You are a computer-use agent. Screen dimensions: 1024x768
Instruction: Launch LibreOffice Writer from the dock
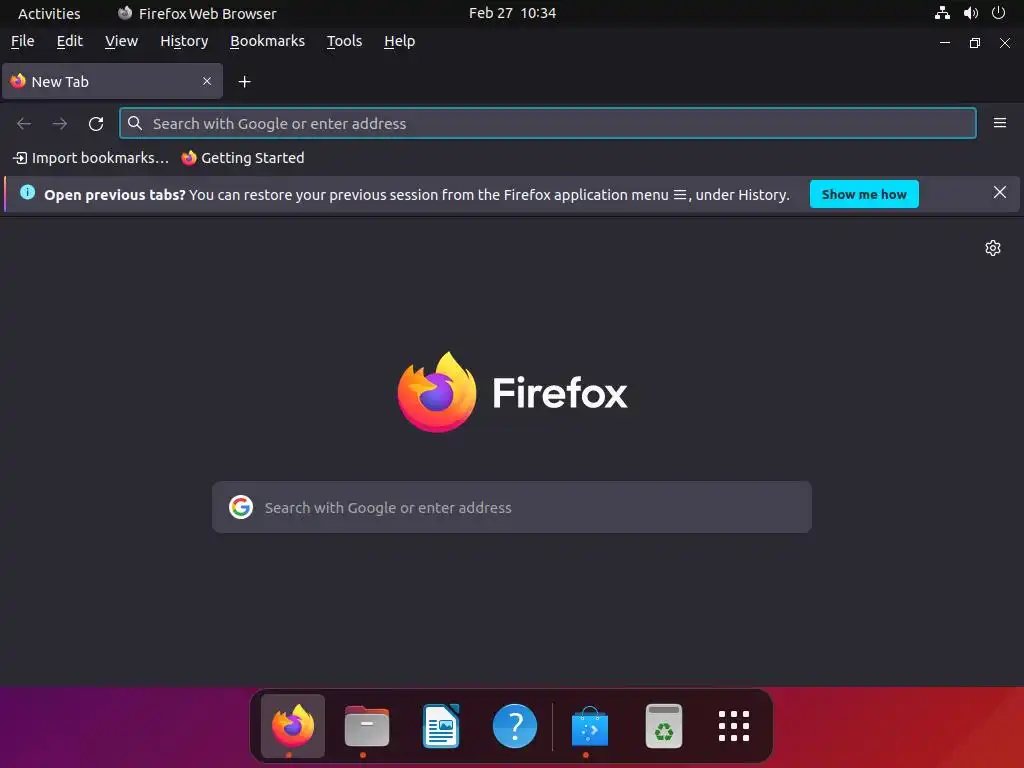(441, 726)
